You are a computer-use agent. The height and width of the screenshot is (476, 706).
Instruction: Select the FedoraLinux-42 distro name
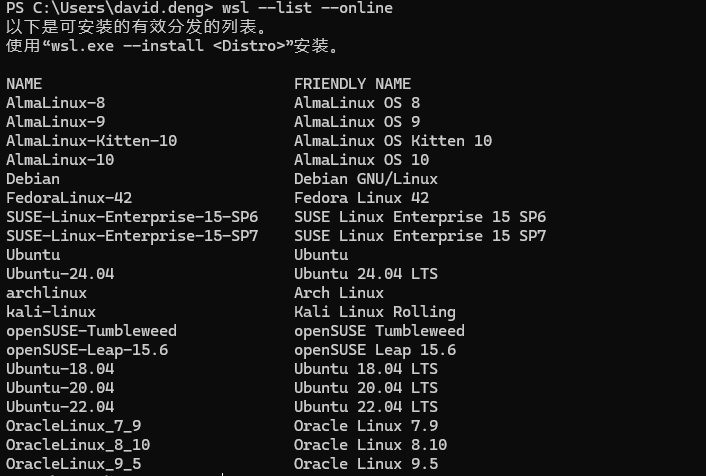(69, 198)
